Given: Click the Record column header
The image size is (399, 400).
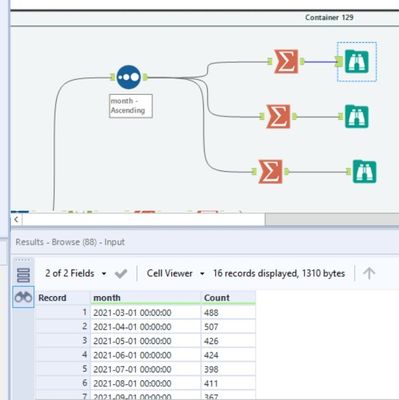Looking at the screenshot, I should (x=63, y=298).
